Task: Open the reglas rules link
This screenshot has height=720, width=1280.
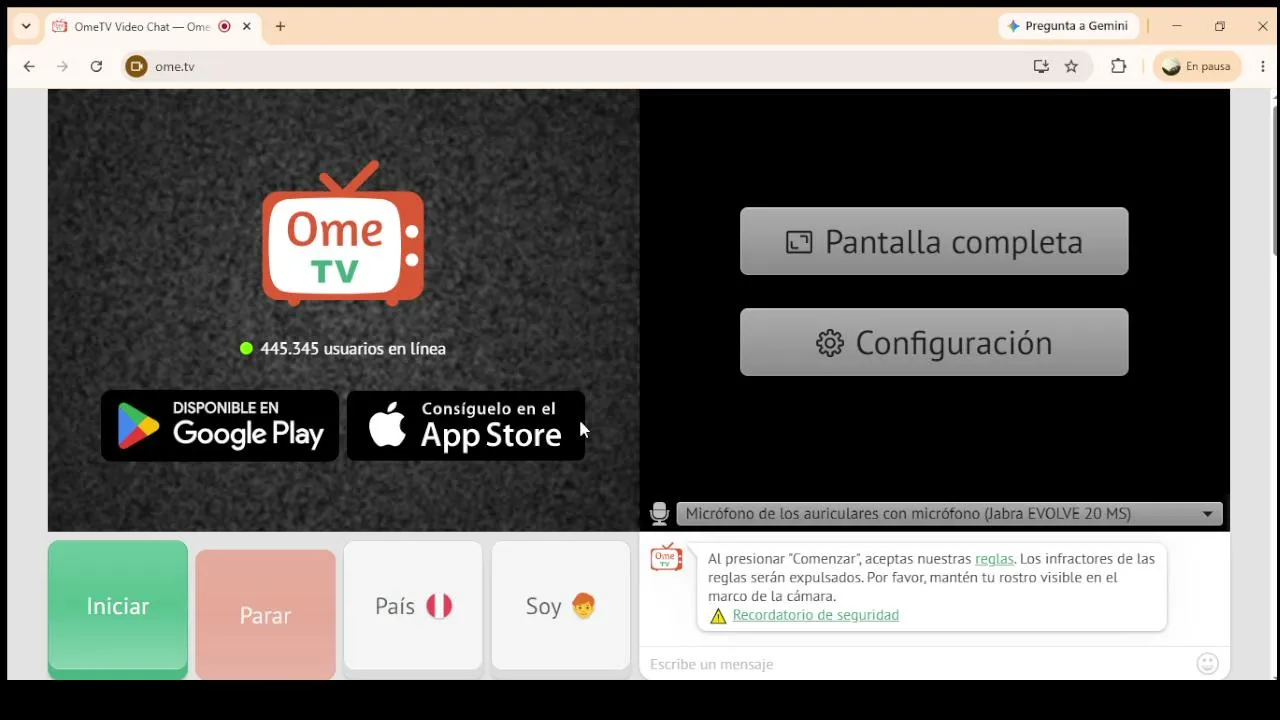Action: point(994,559)
